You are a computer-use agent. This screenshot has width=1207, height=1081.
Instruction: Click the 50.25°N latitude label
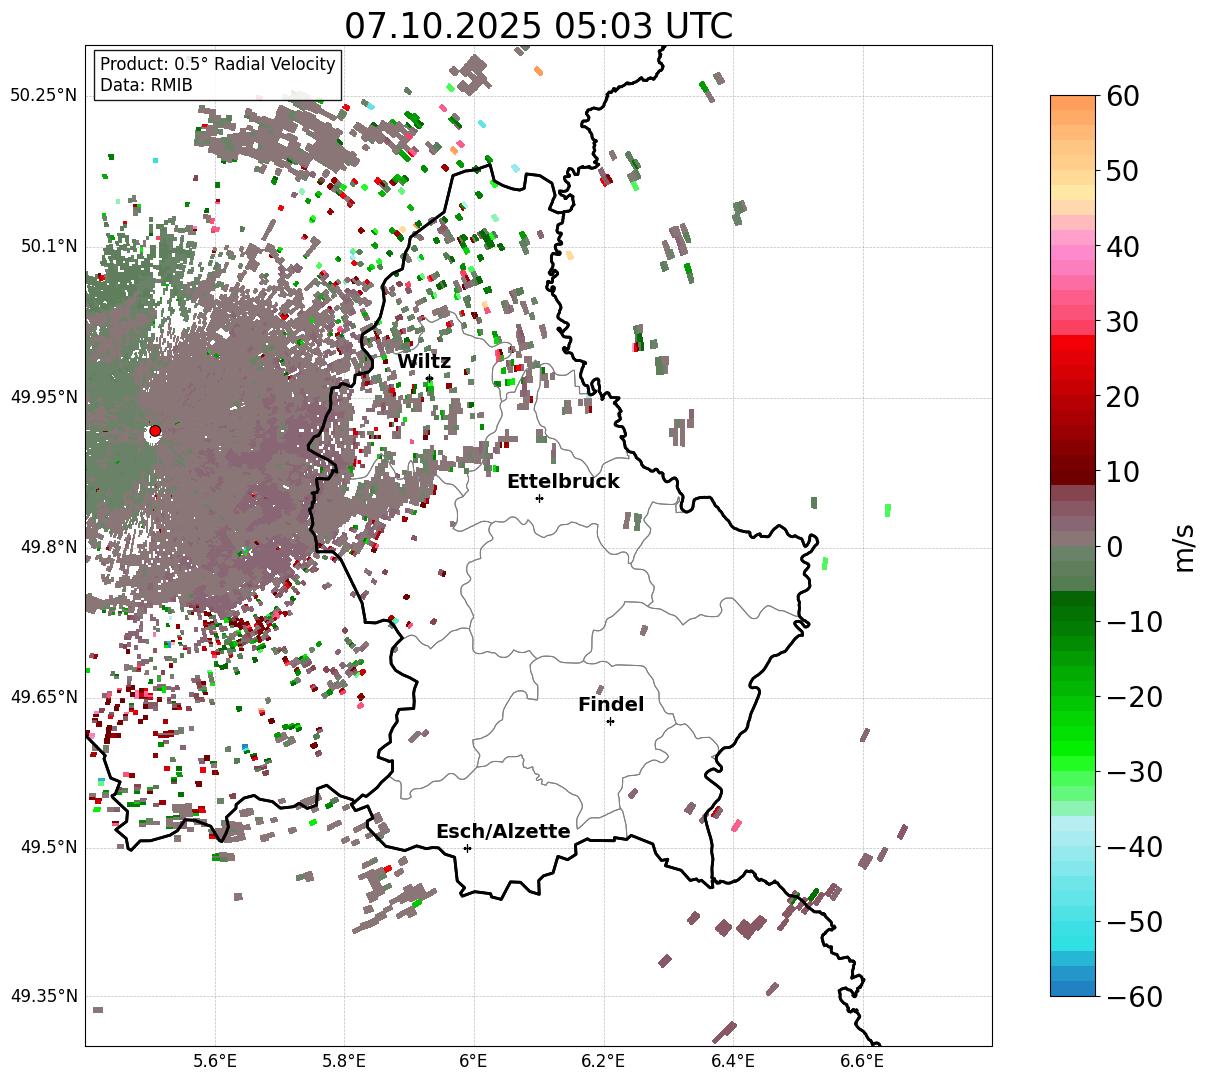click(43, 96)
